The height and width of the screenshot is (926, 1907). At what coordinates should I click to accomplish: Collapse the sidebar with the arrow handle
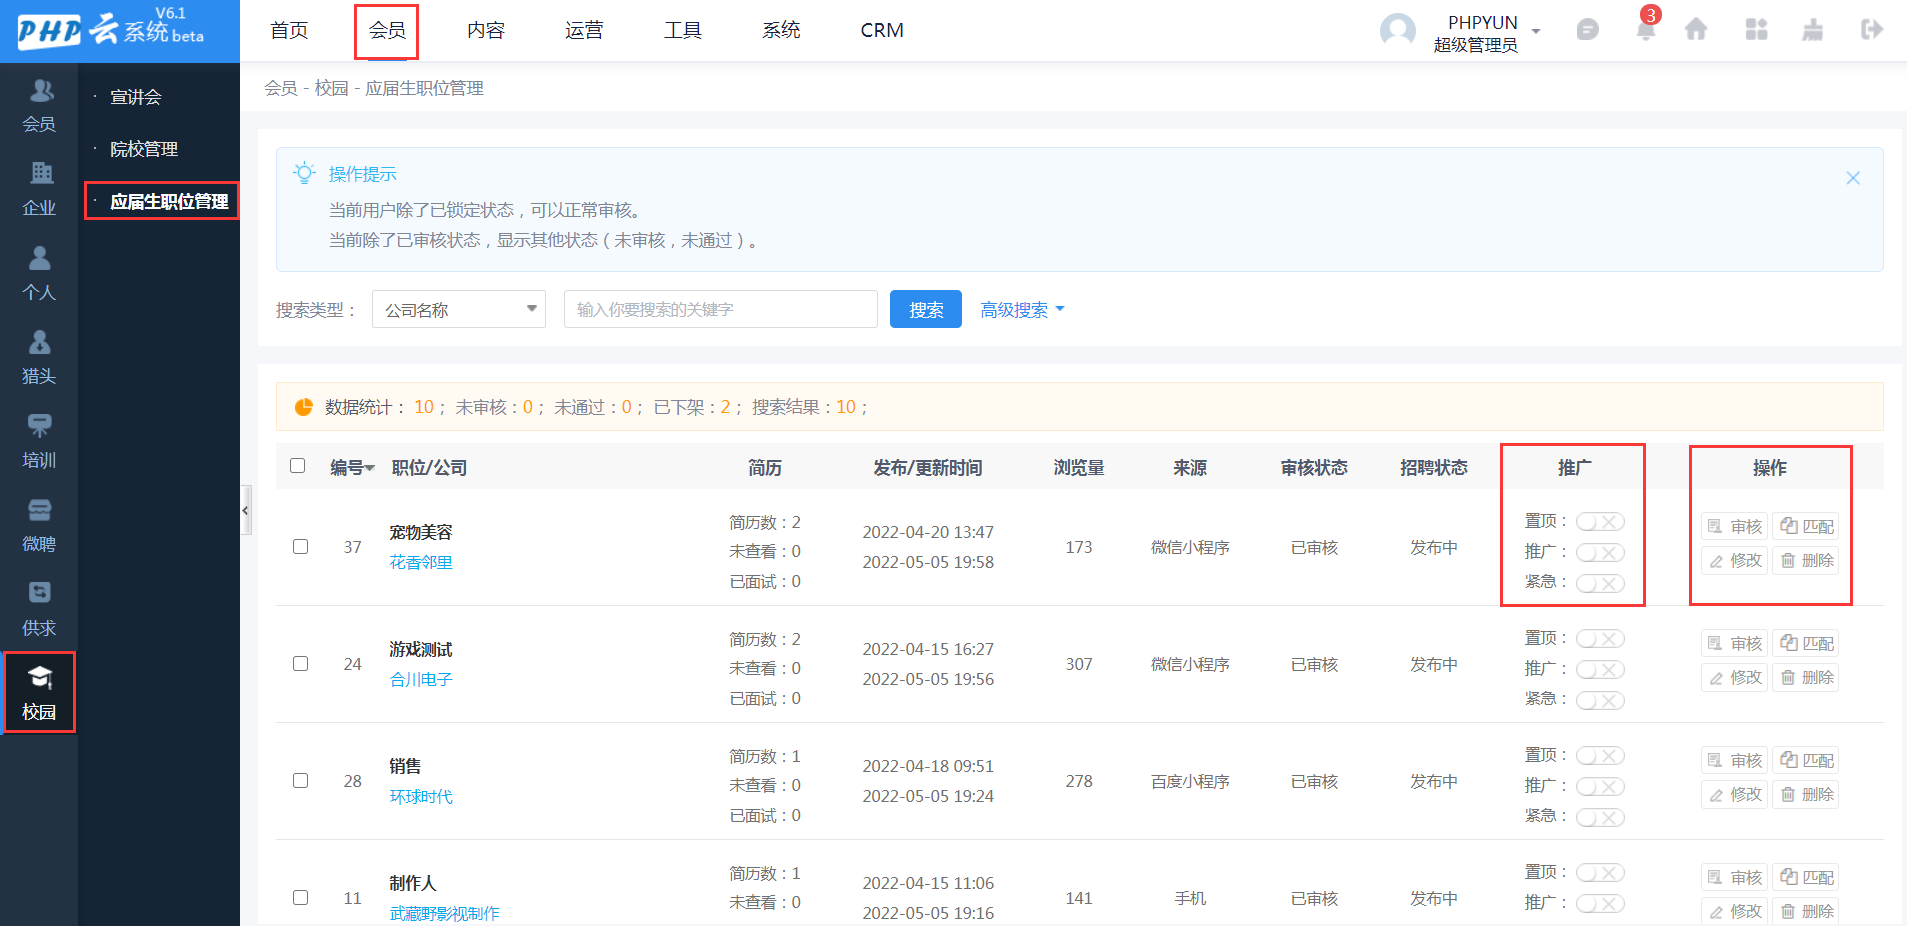coord(245,511)
